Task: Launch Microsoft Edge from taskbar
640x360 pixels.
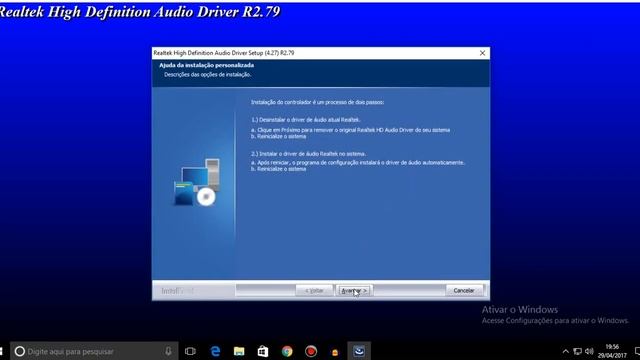Action: click(x=215, y=351)
